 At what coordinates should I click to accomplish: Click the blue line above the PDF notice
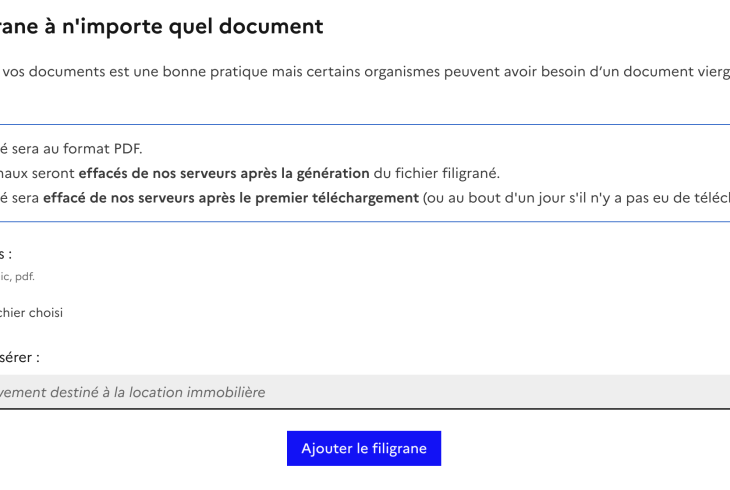tap(365, 125)
